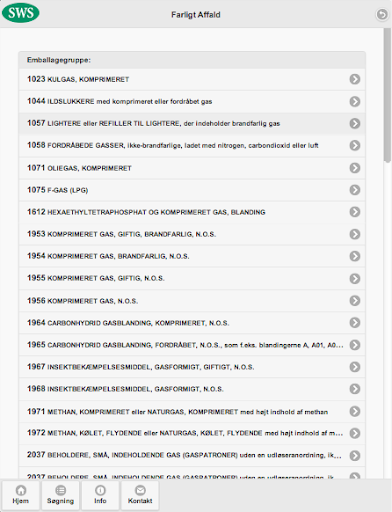Screen dimensions: 392x512
Task: Expand 1964 Carbonhydrid gasblanding, komprimeret arrow
Action: pyautogui.click(x=355, y=322)
